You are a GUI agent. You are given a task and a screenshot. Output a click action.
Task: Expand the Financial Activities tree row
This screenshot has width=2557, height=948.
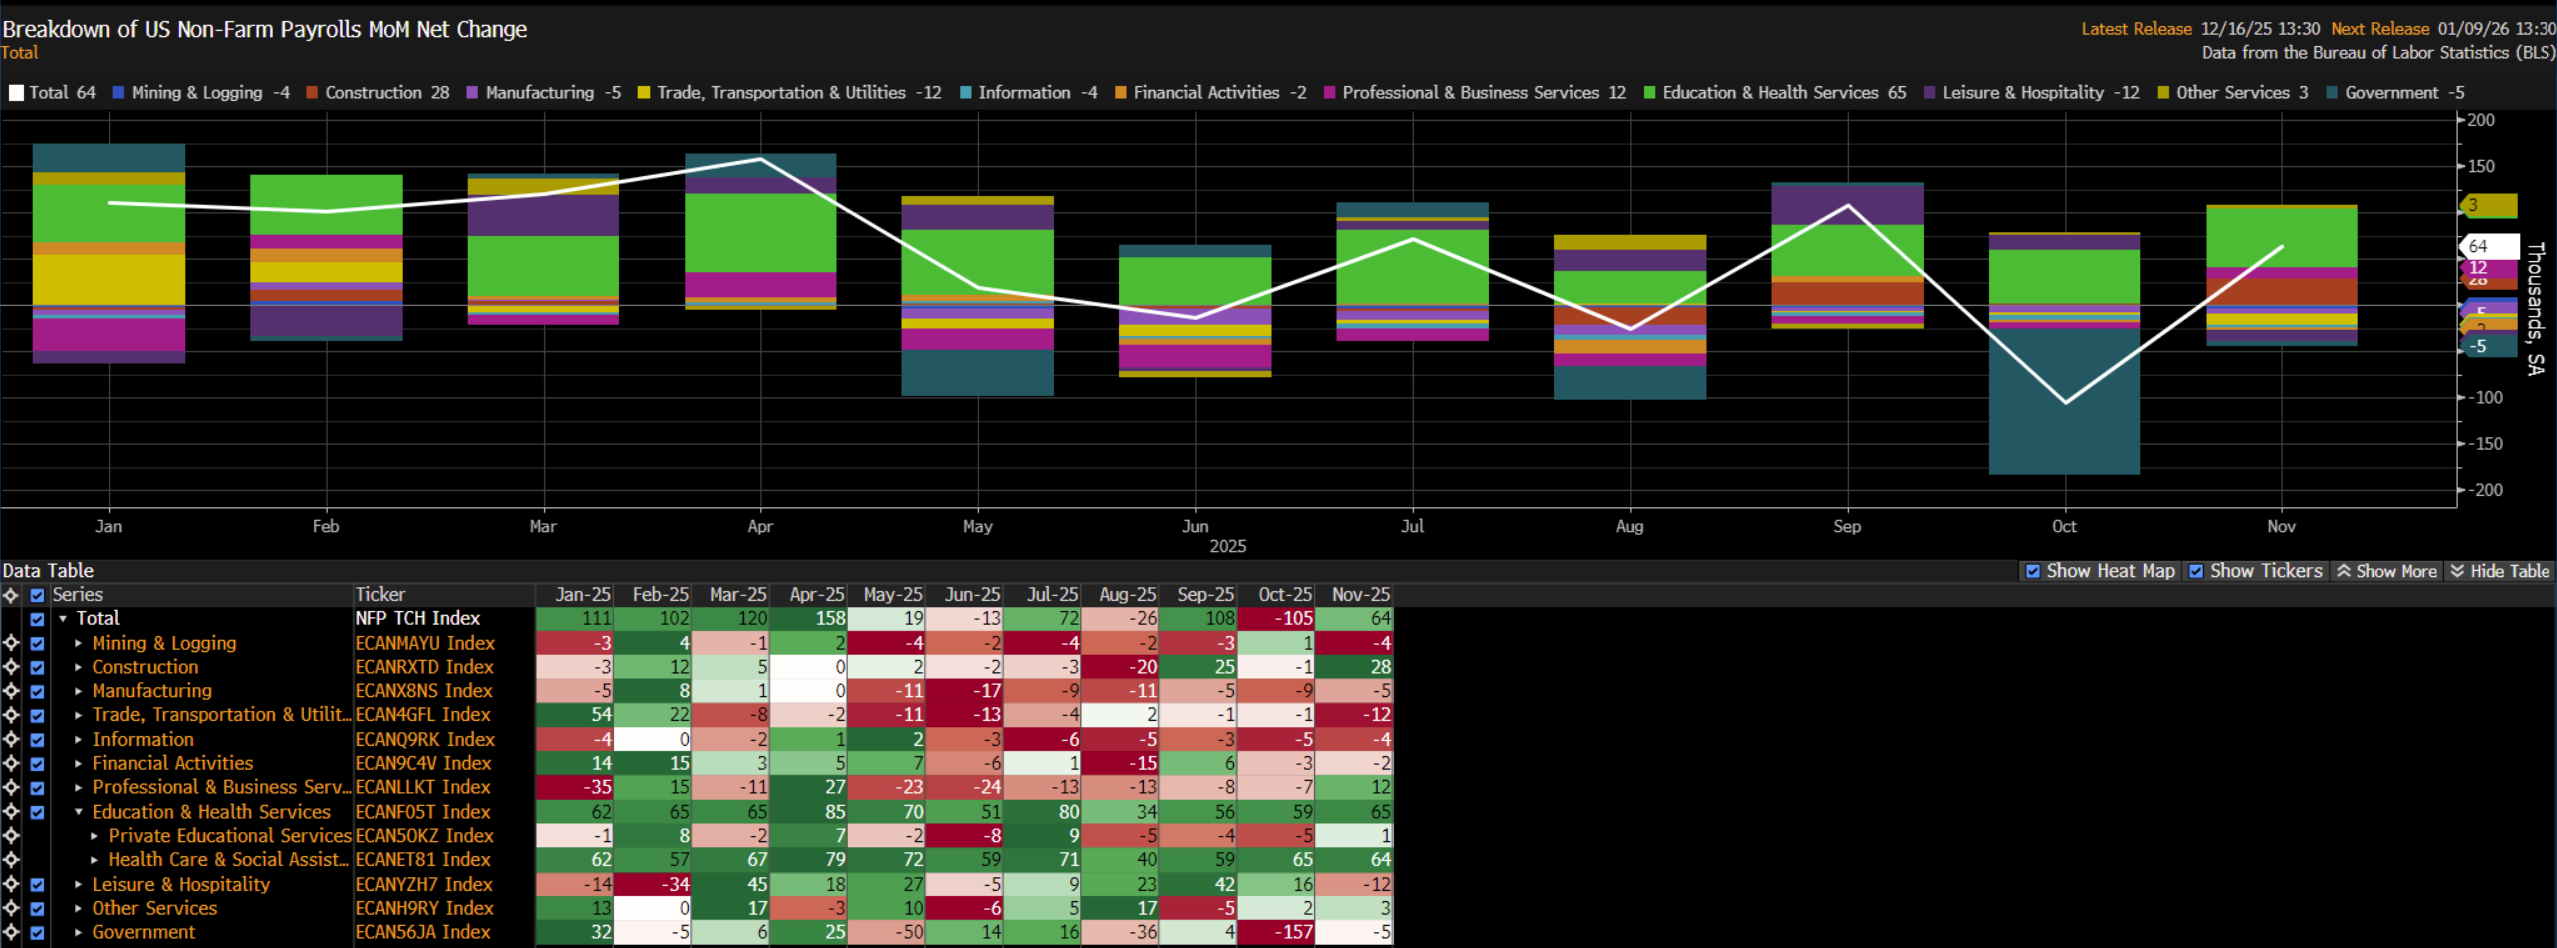[79, 764]
